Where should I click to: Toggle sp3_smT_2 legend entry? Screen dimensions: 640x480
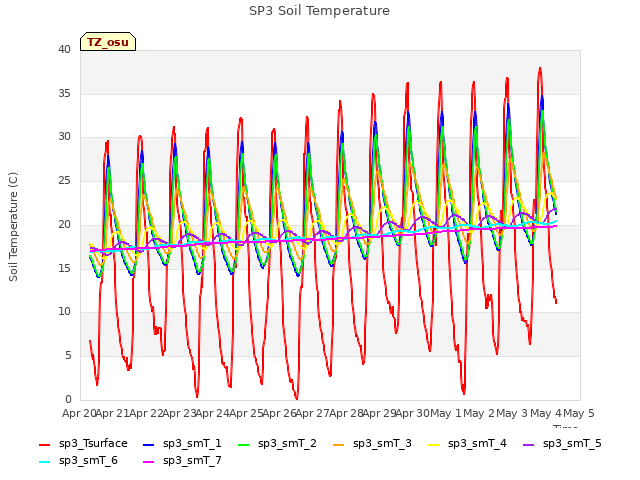pos(277,444)
